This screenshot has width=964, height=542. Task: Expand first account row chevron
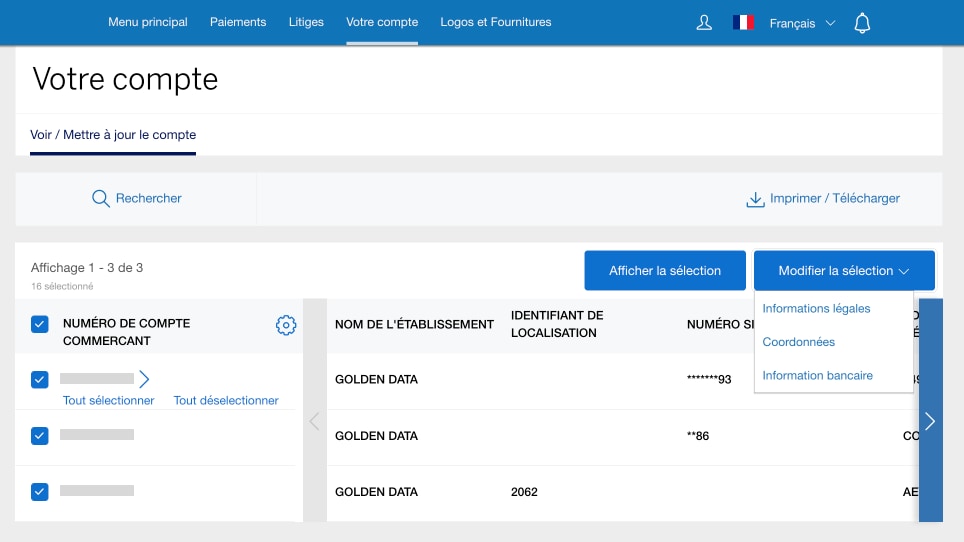coord(144,379)
